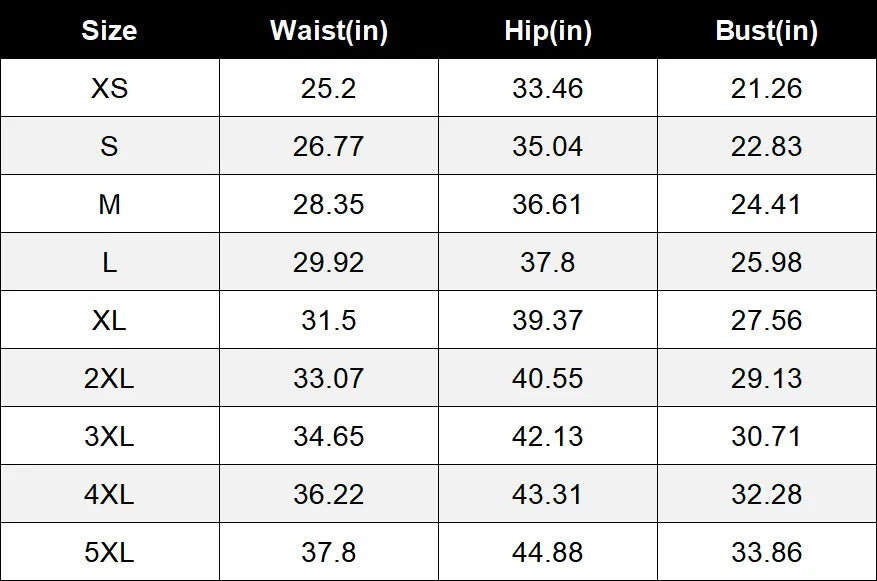Select the Hip(in) column header
Screen dimensions: 877x581
tap(548, 30)
